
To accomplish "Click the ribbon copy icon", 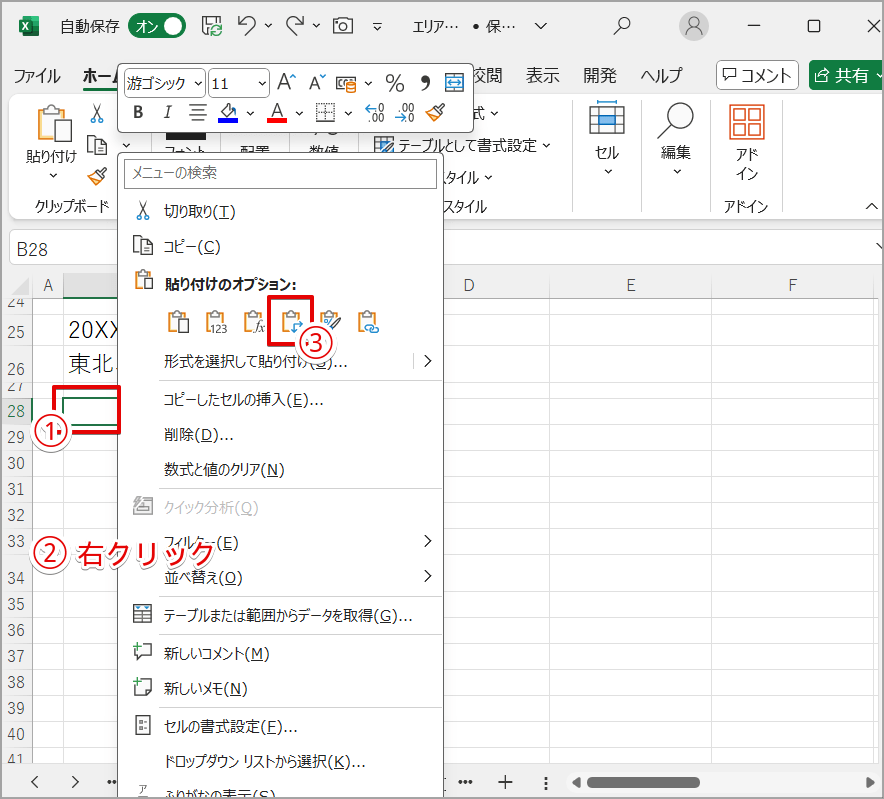I will tap(97, 145).
